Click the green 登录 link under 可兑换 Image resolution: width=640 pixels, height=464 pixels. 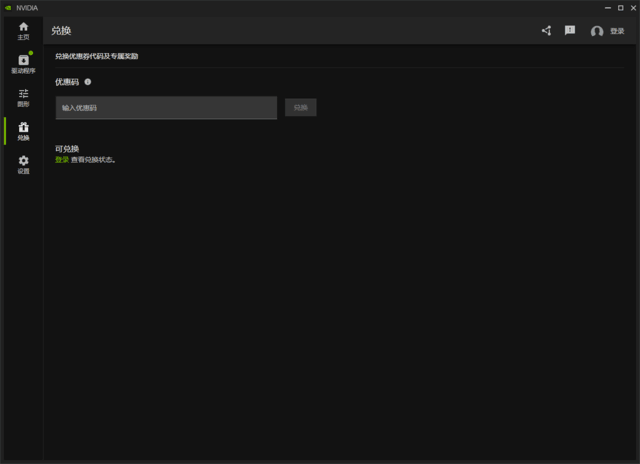coord(62,160)
